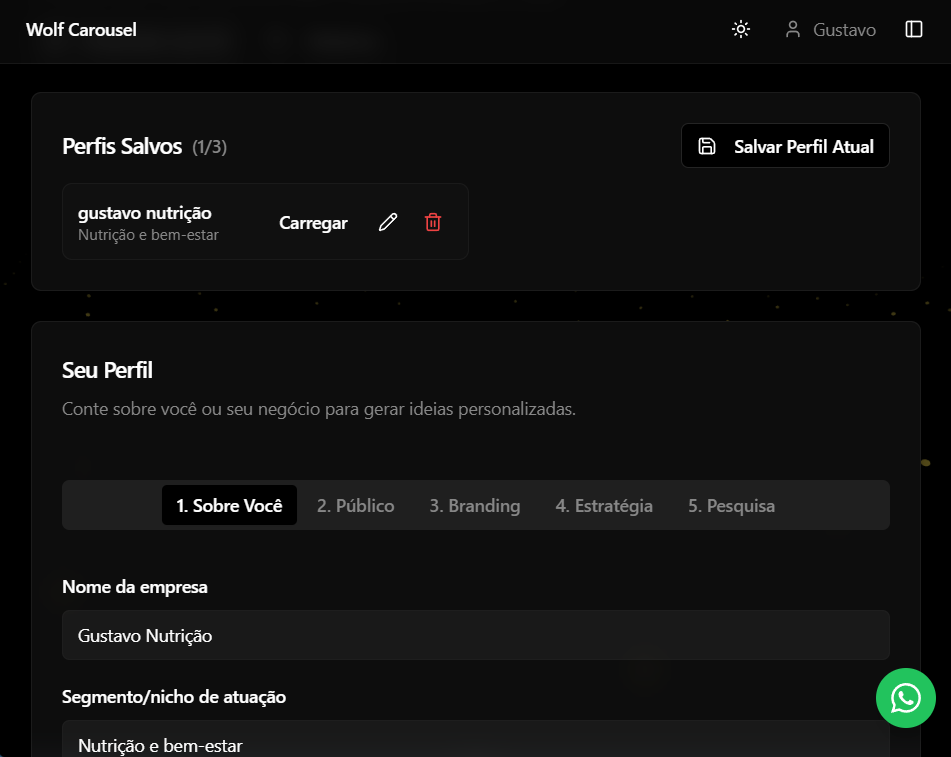Viewport: 951px width, 757px height.
Task: Delete gustavo nutrição profile with the trash icon
Action: coord(432,222)
